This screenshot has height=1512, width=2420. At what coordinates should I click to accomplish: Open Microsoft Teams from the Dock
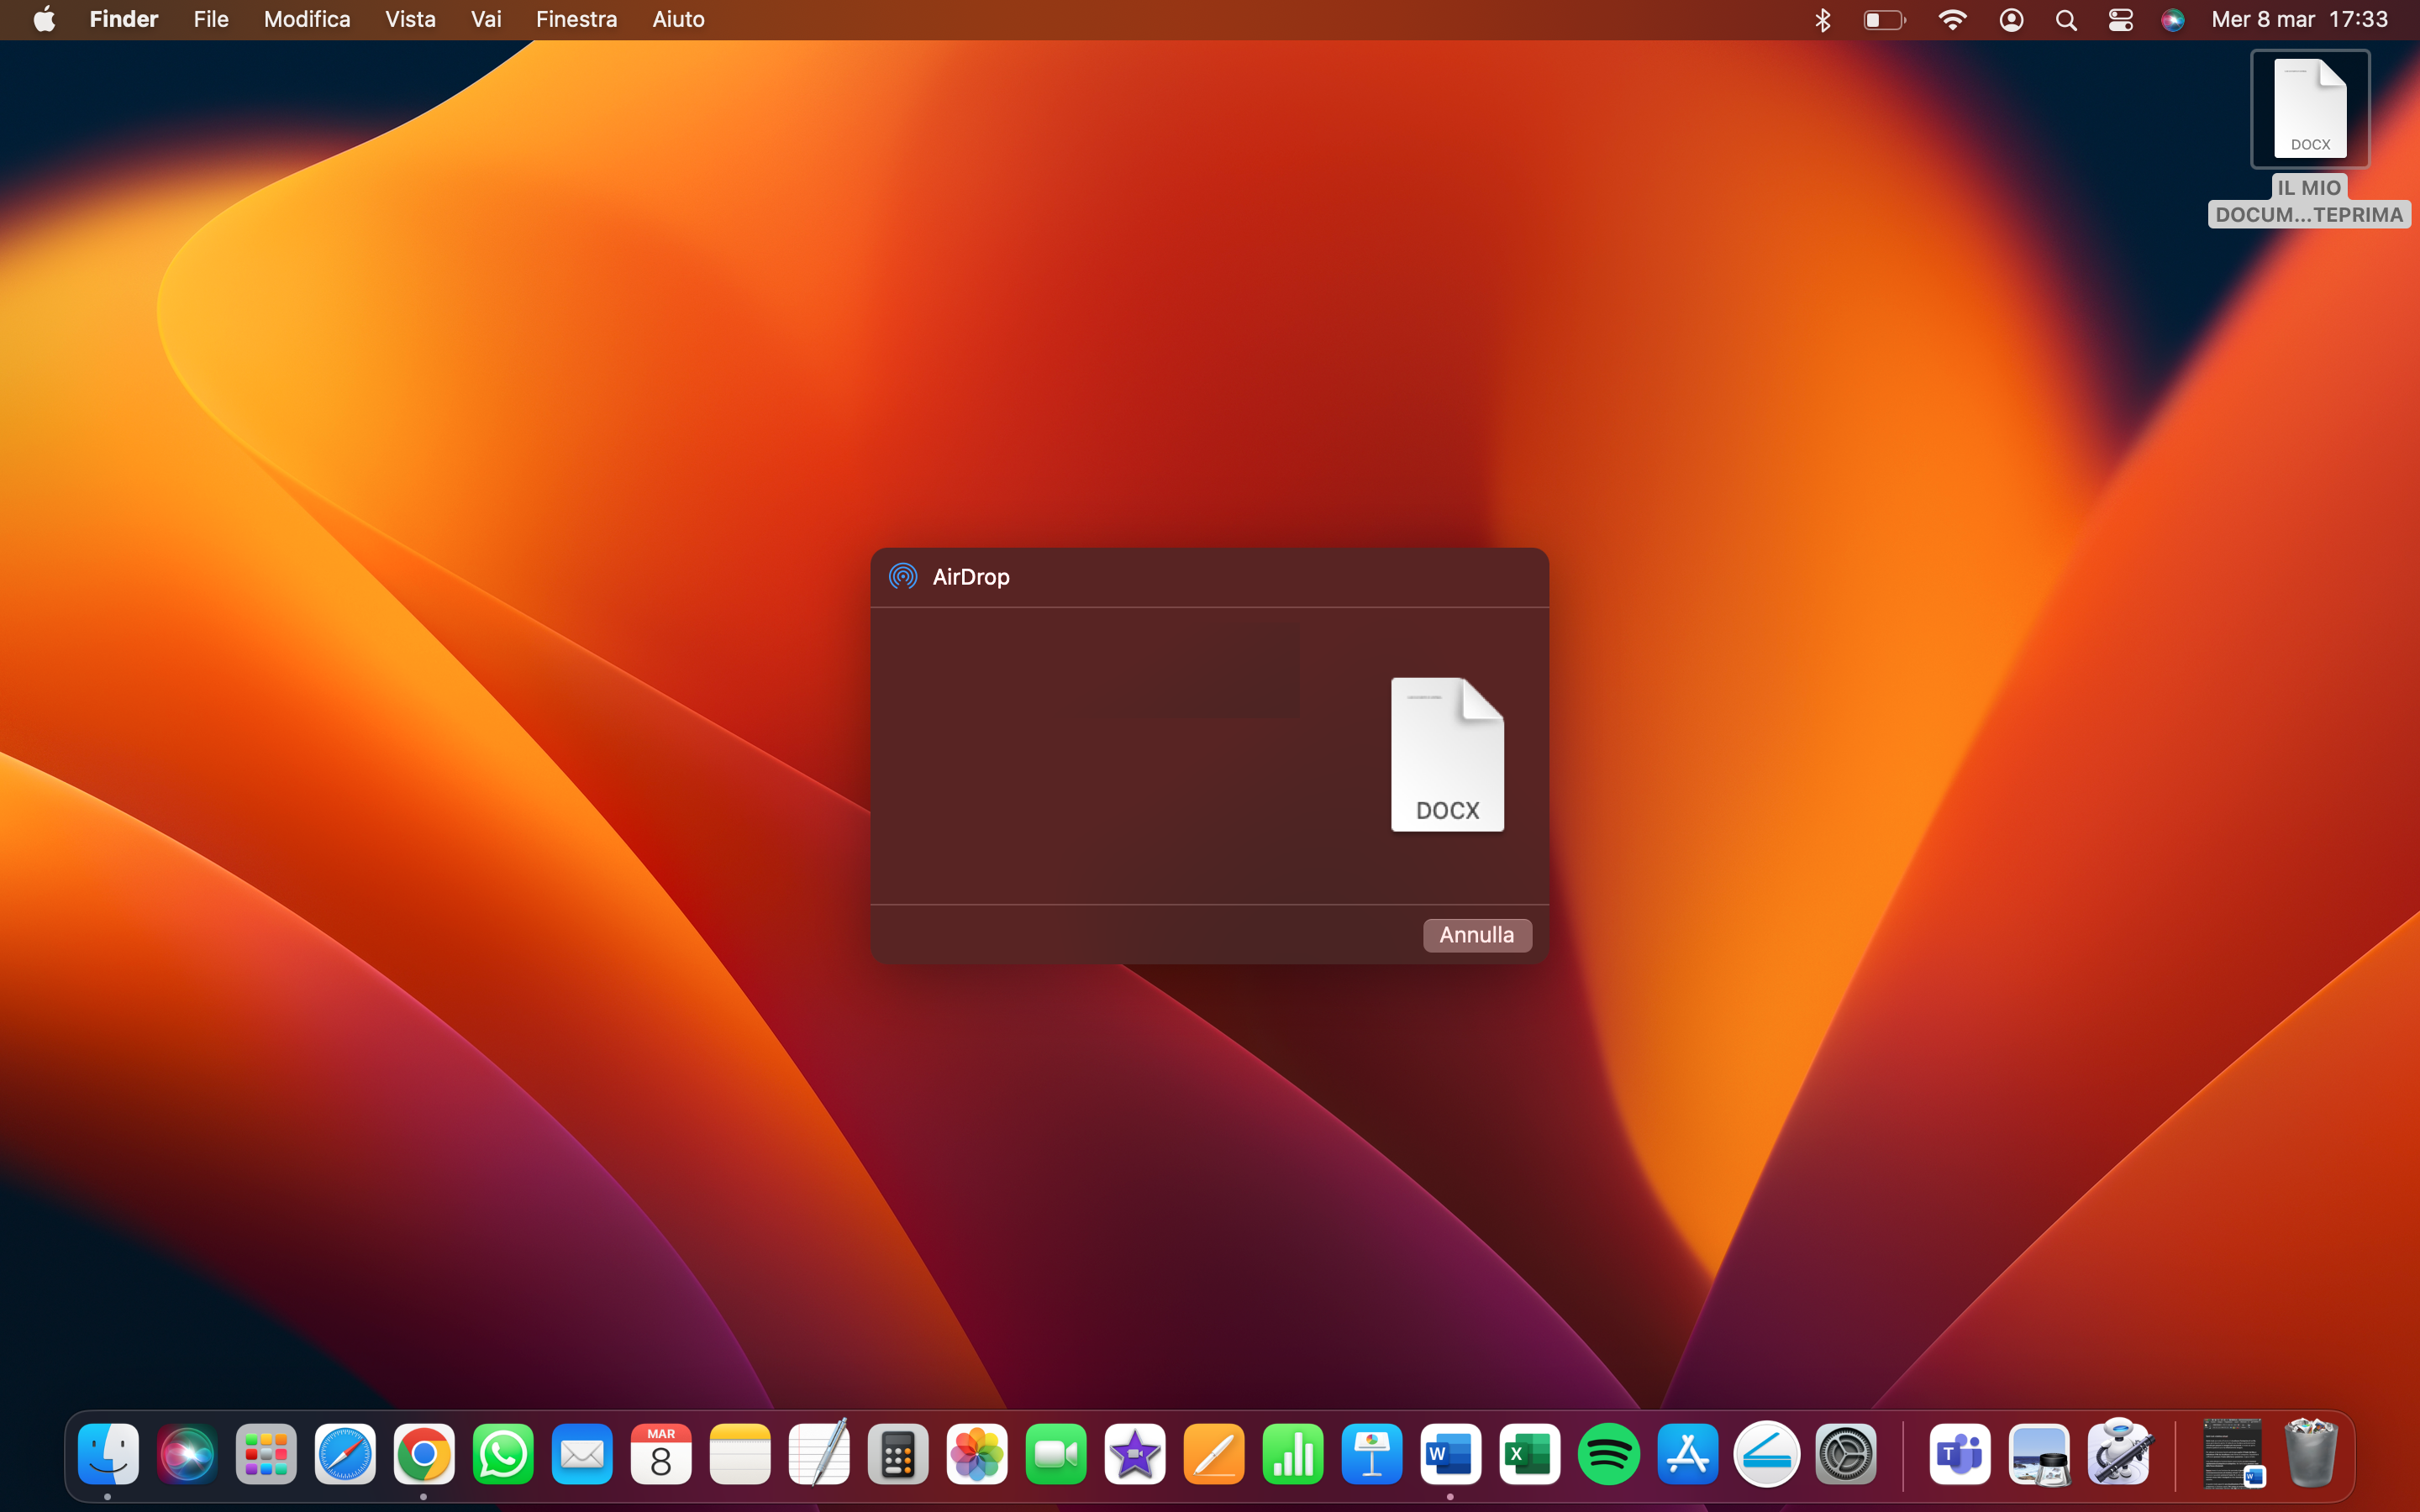click(1959, 1454)
